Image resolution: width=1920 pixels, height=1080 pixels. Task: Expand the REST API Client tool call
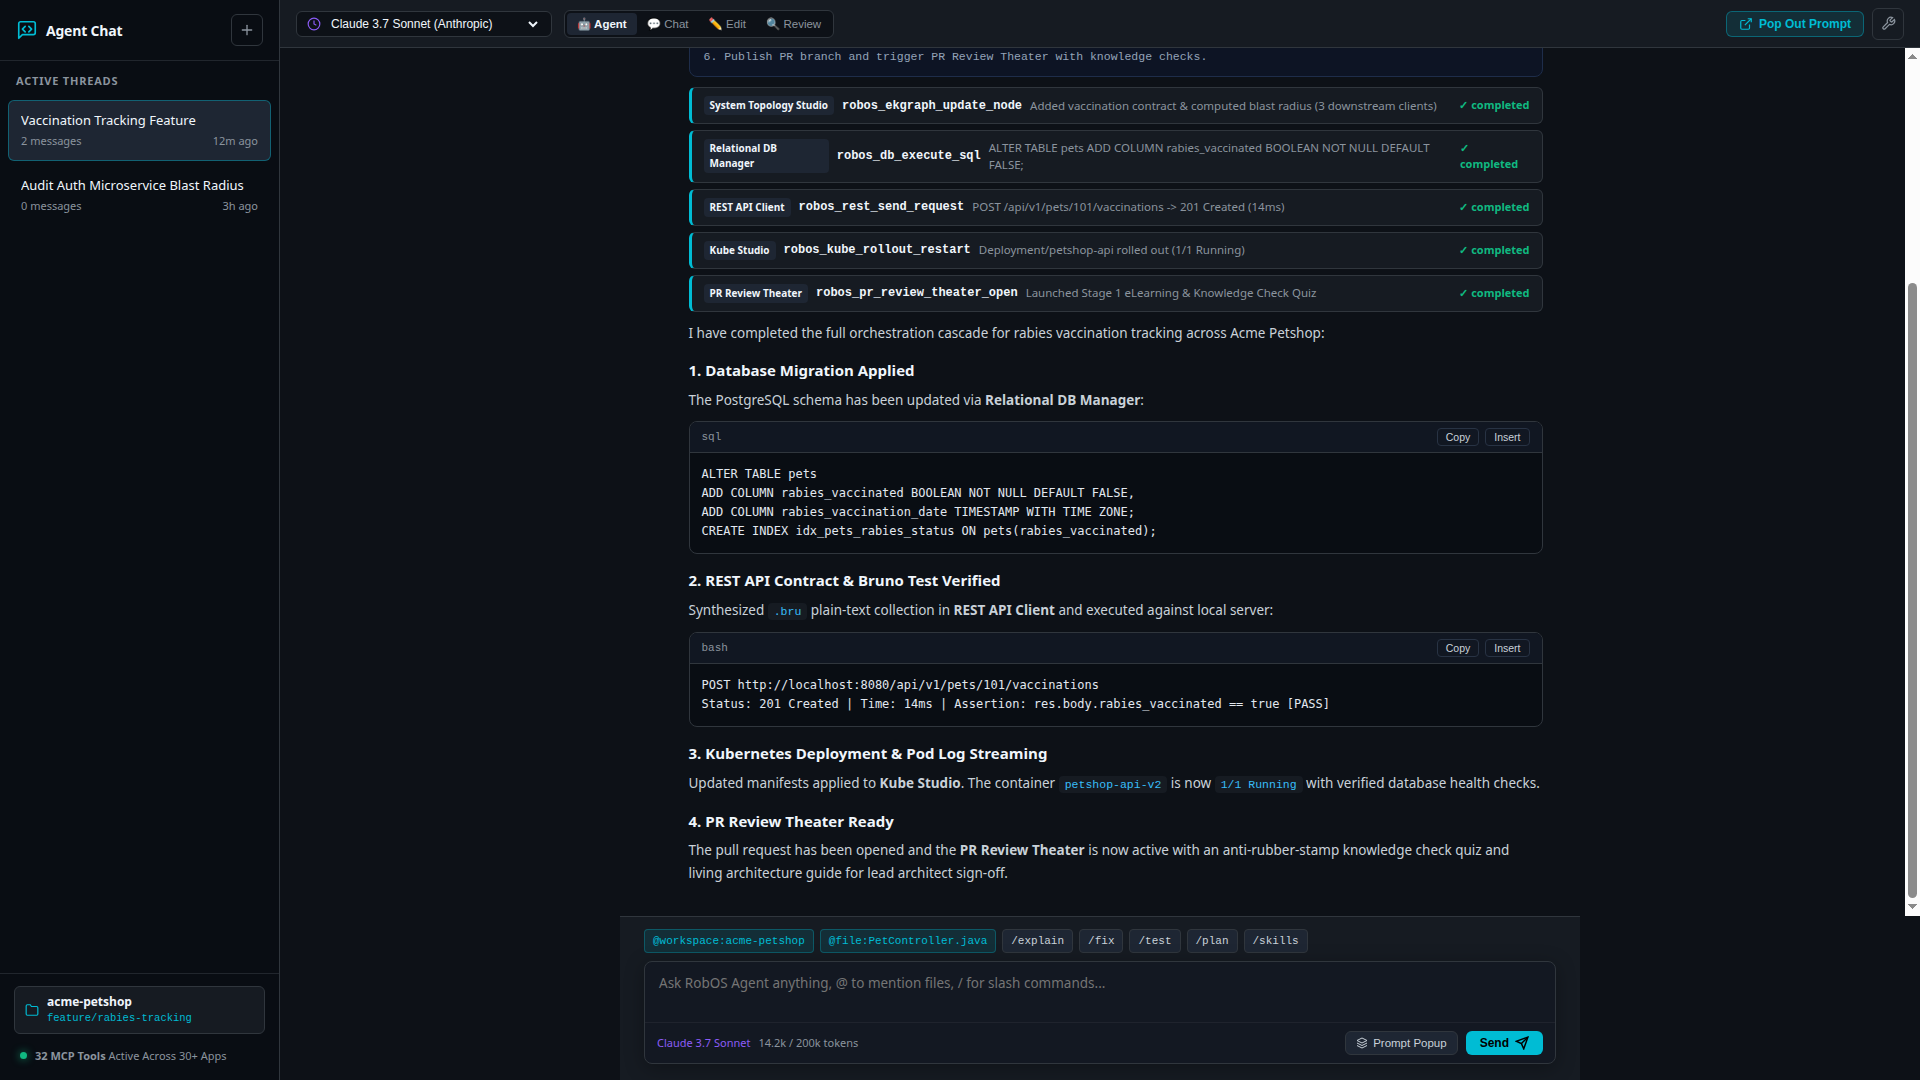point(1115,207)
